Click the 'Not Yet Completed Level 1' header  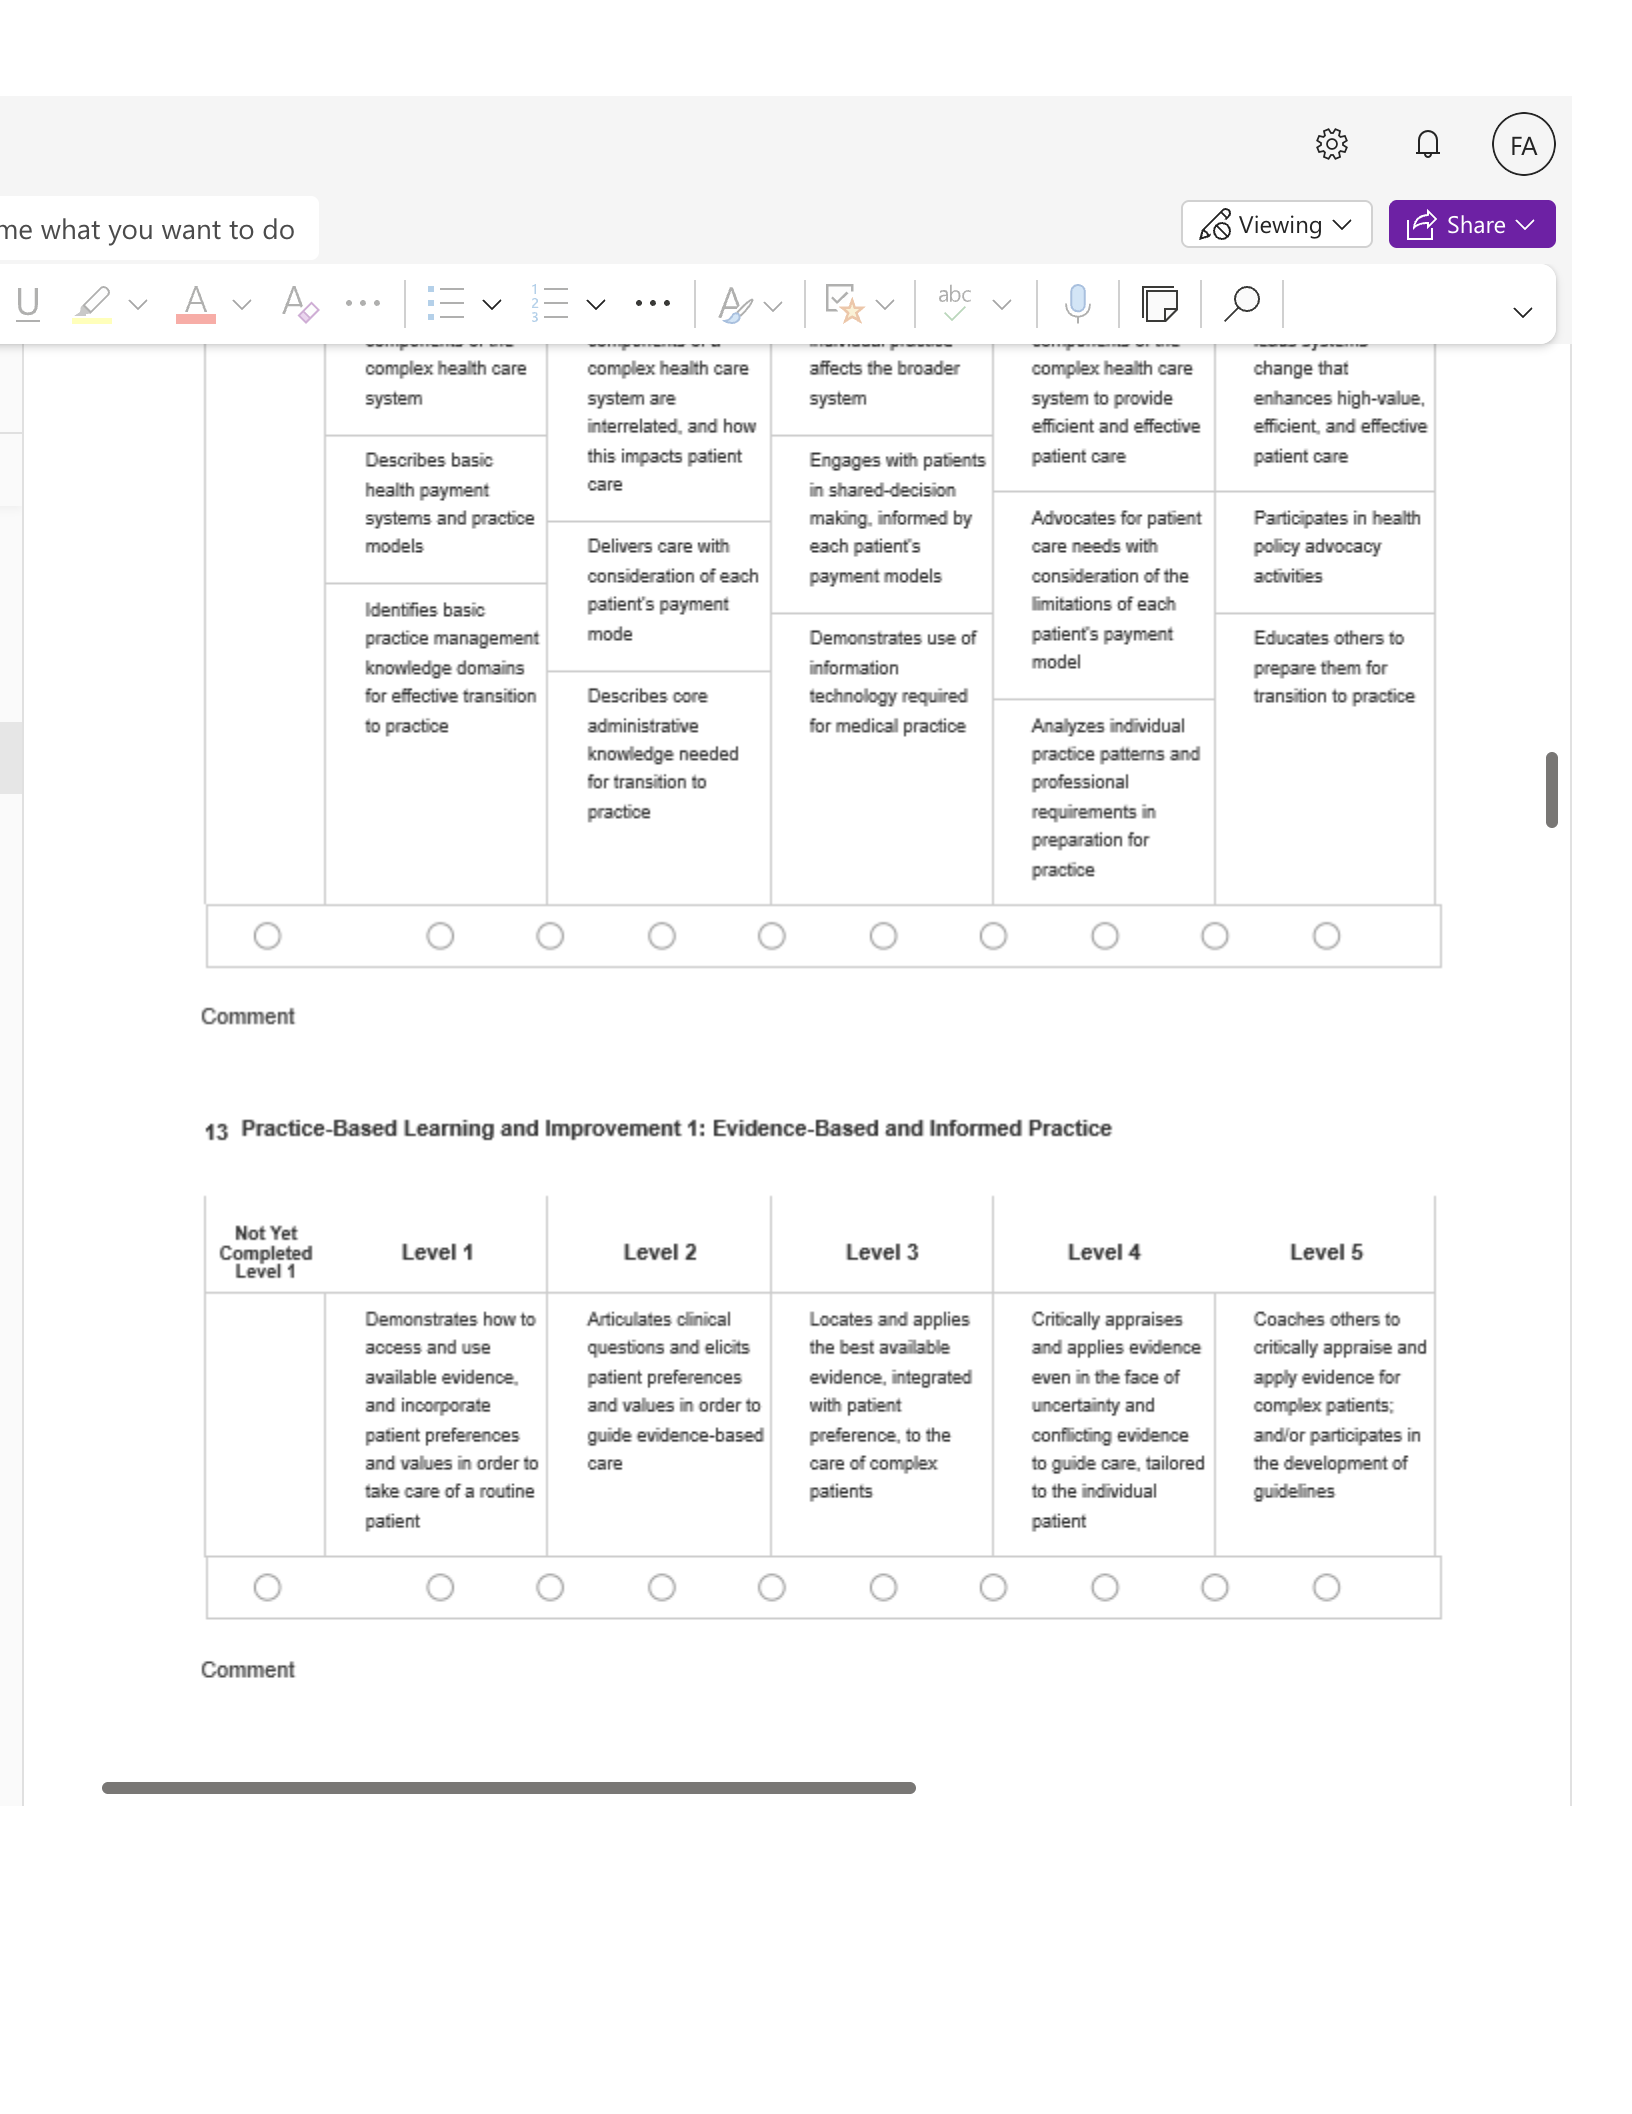point(266,1252)
